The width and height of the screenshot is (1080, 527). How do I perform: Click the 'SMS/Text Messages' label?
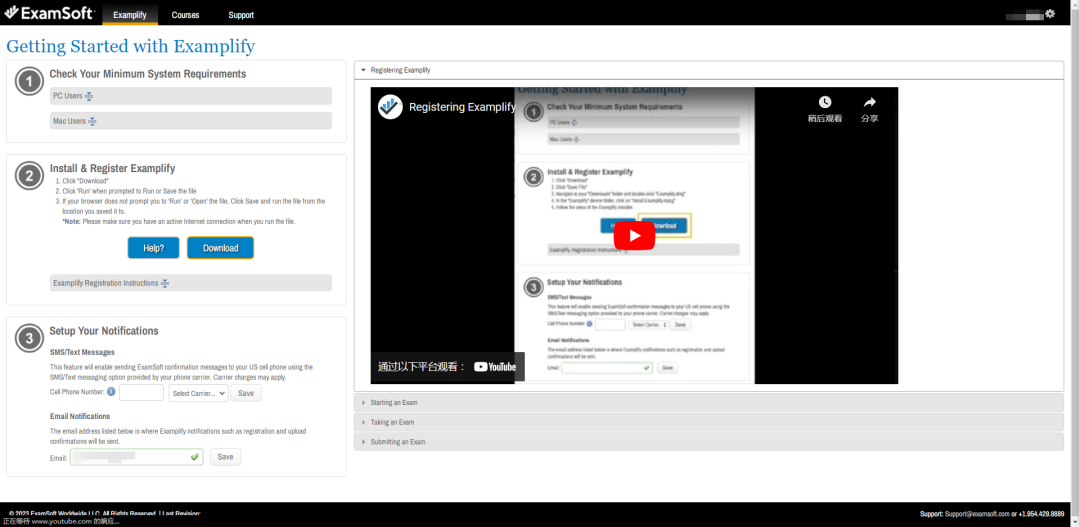tap(83, 352)
